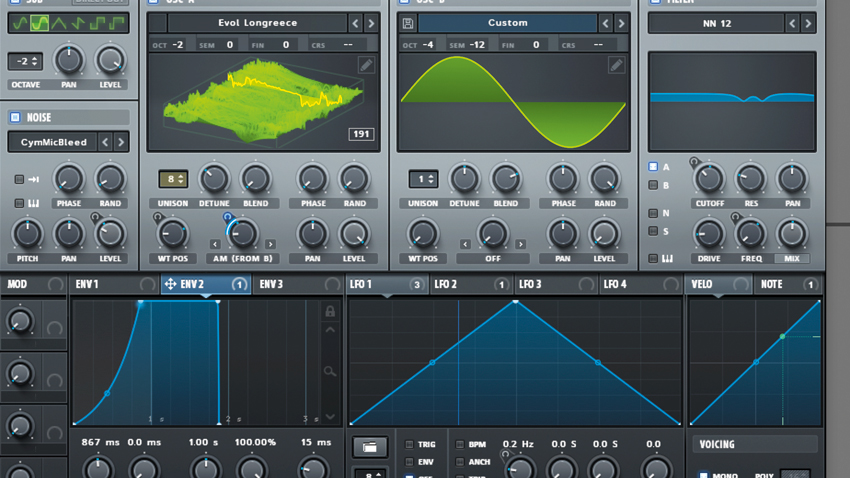Viewport: 850px width, 478px height.
Task: Choose previous OSC B warp mode arrow
Action: tap(465, 244)
